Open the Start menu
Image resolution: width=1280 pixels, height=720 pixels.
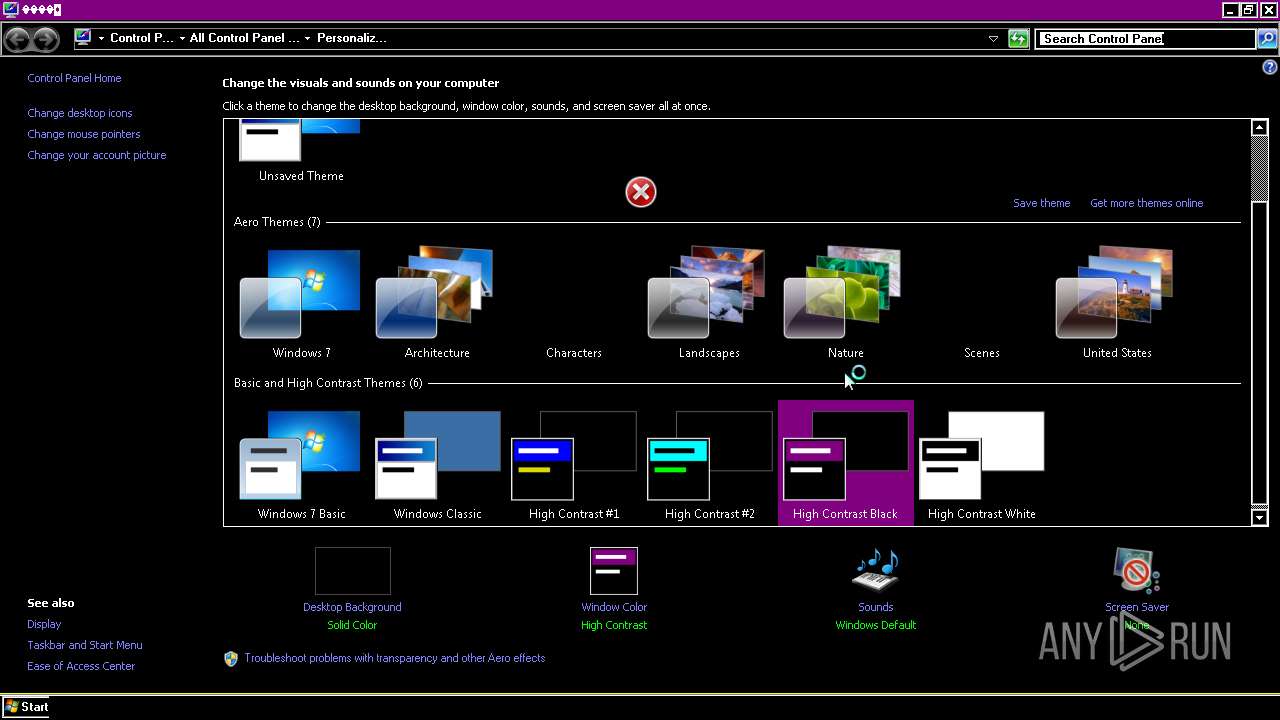[27, 707]
